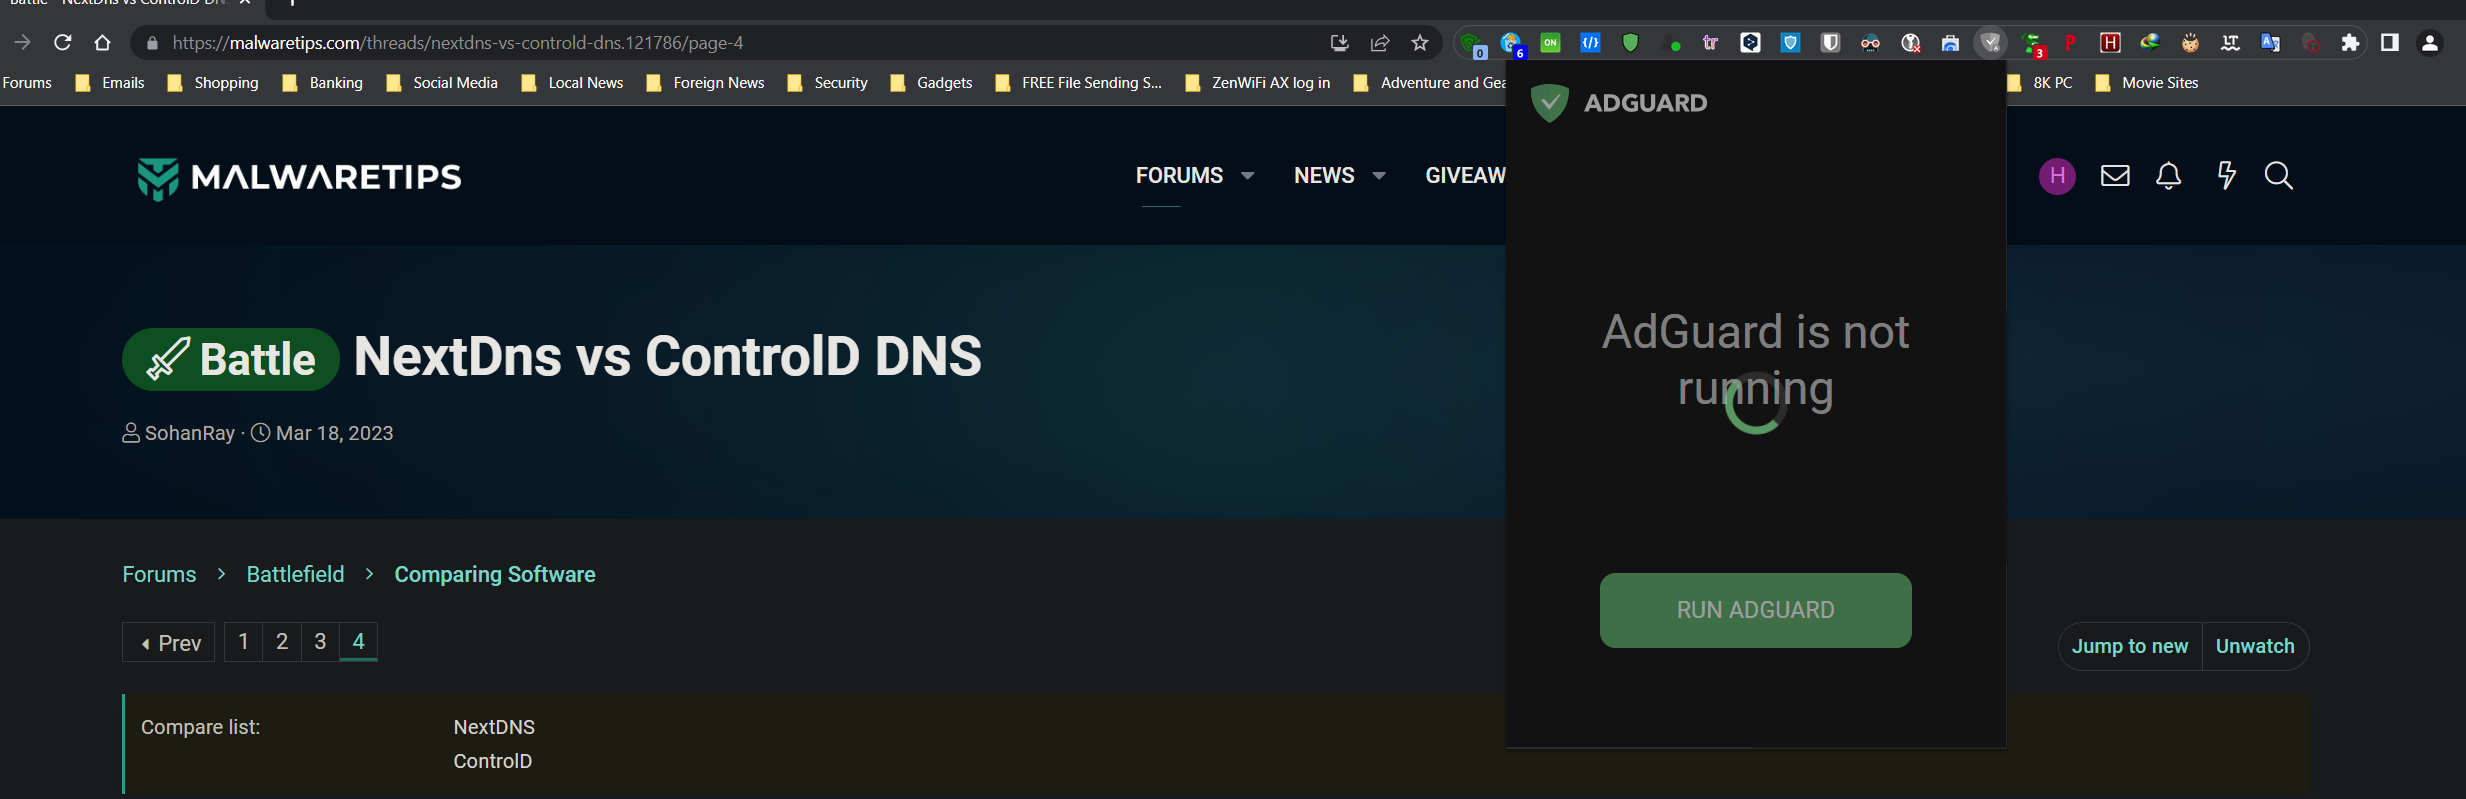Share this page via address bar icon
This screenshot has width=2466, height=799.
coord(1380,43)
